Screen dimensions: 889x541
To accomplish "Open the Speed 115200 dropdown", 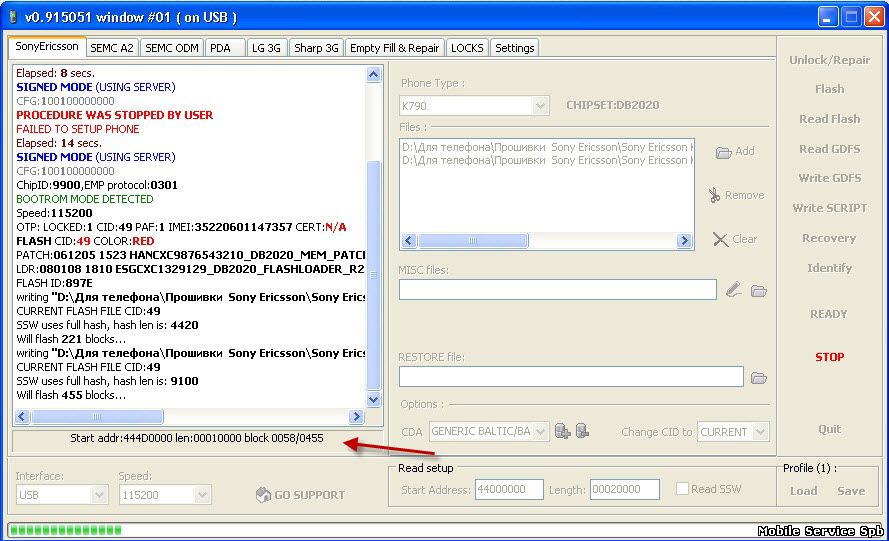I will (202, 494).
